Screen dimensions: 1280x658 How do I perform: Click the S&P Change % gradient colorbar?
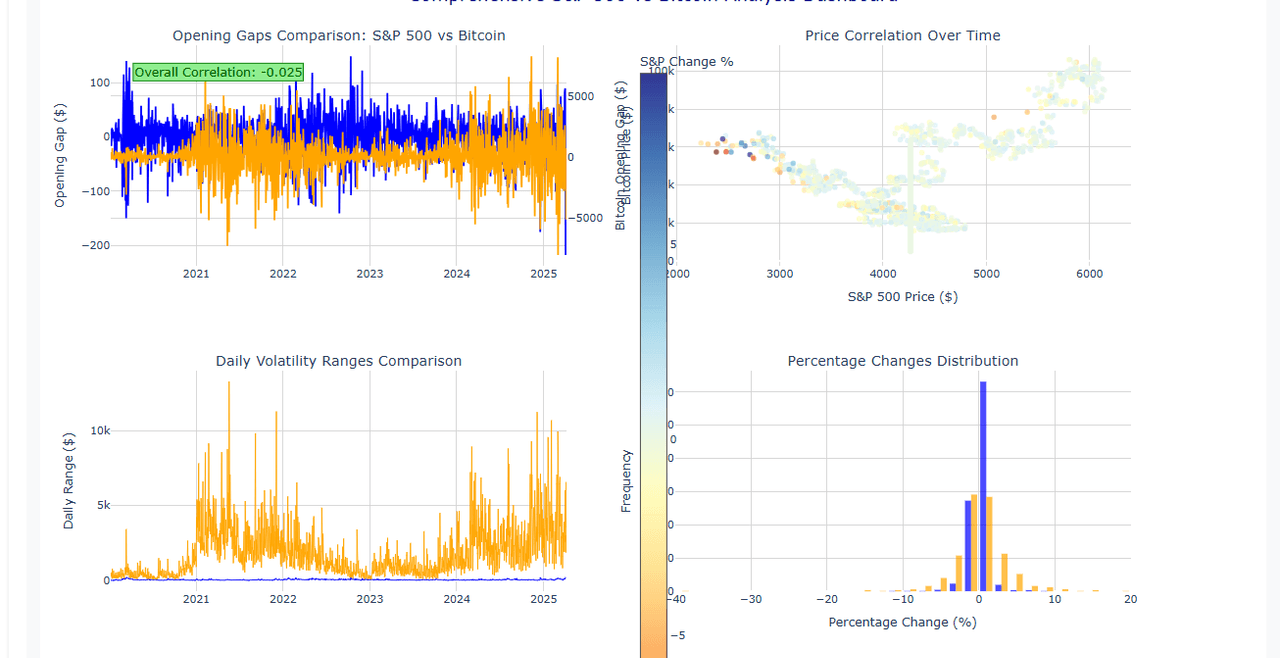click(x=654, y=365)
